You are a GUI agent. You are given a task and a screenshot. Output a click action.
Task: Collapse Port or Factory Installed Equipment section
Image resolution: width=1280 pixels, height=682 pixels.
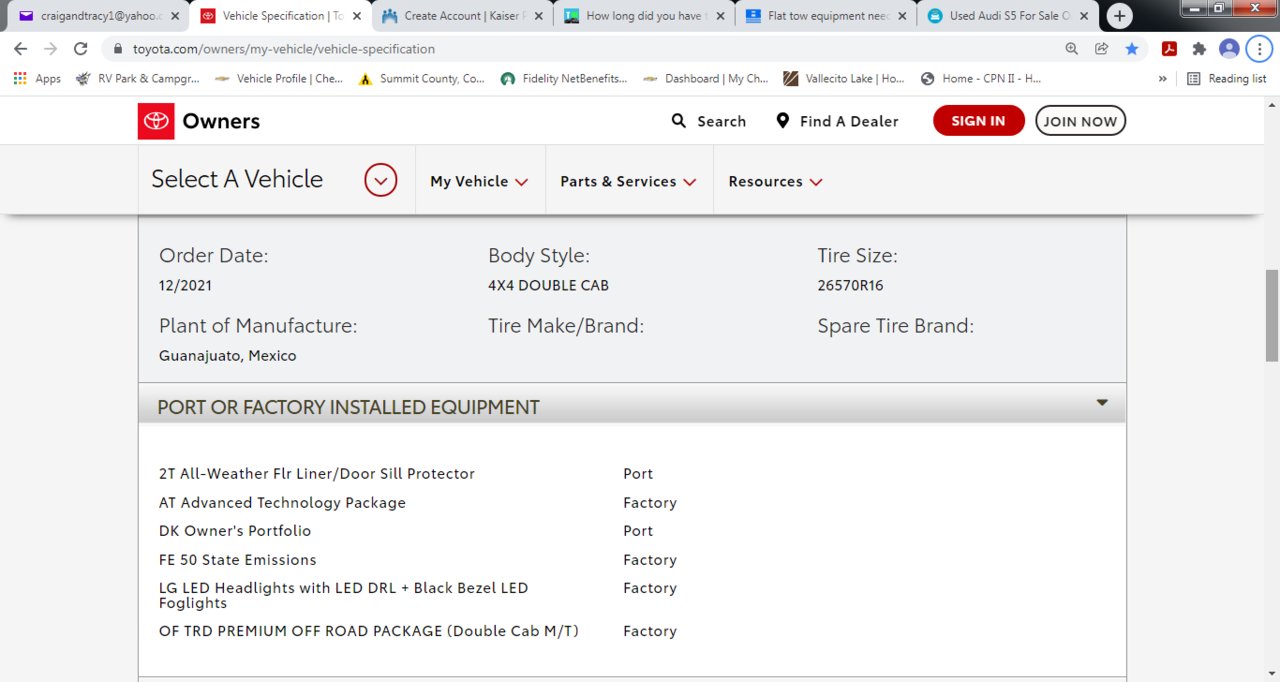[x=1102, y=403]
